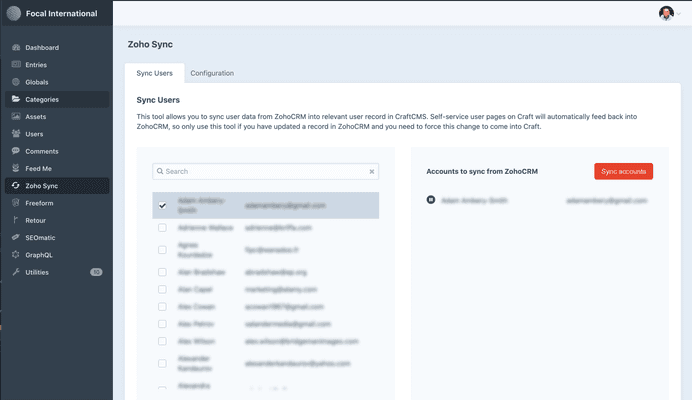Image resolution: width=692 pixels, height=400 pixels.
Task: Tick the checkbox for Adrienne Wallace
Action: [x=162, y=228]
